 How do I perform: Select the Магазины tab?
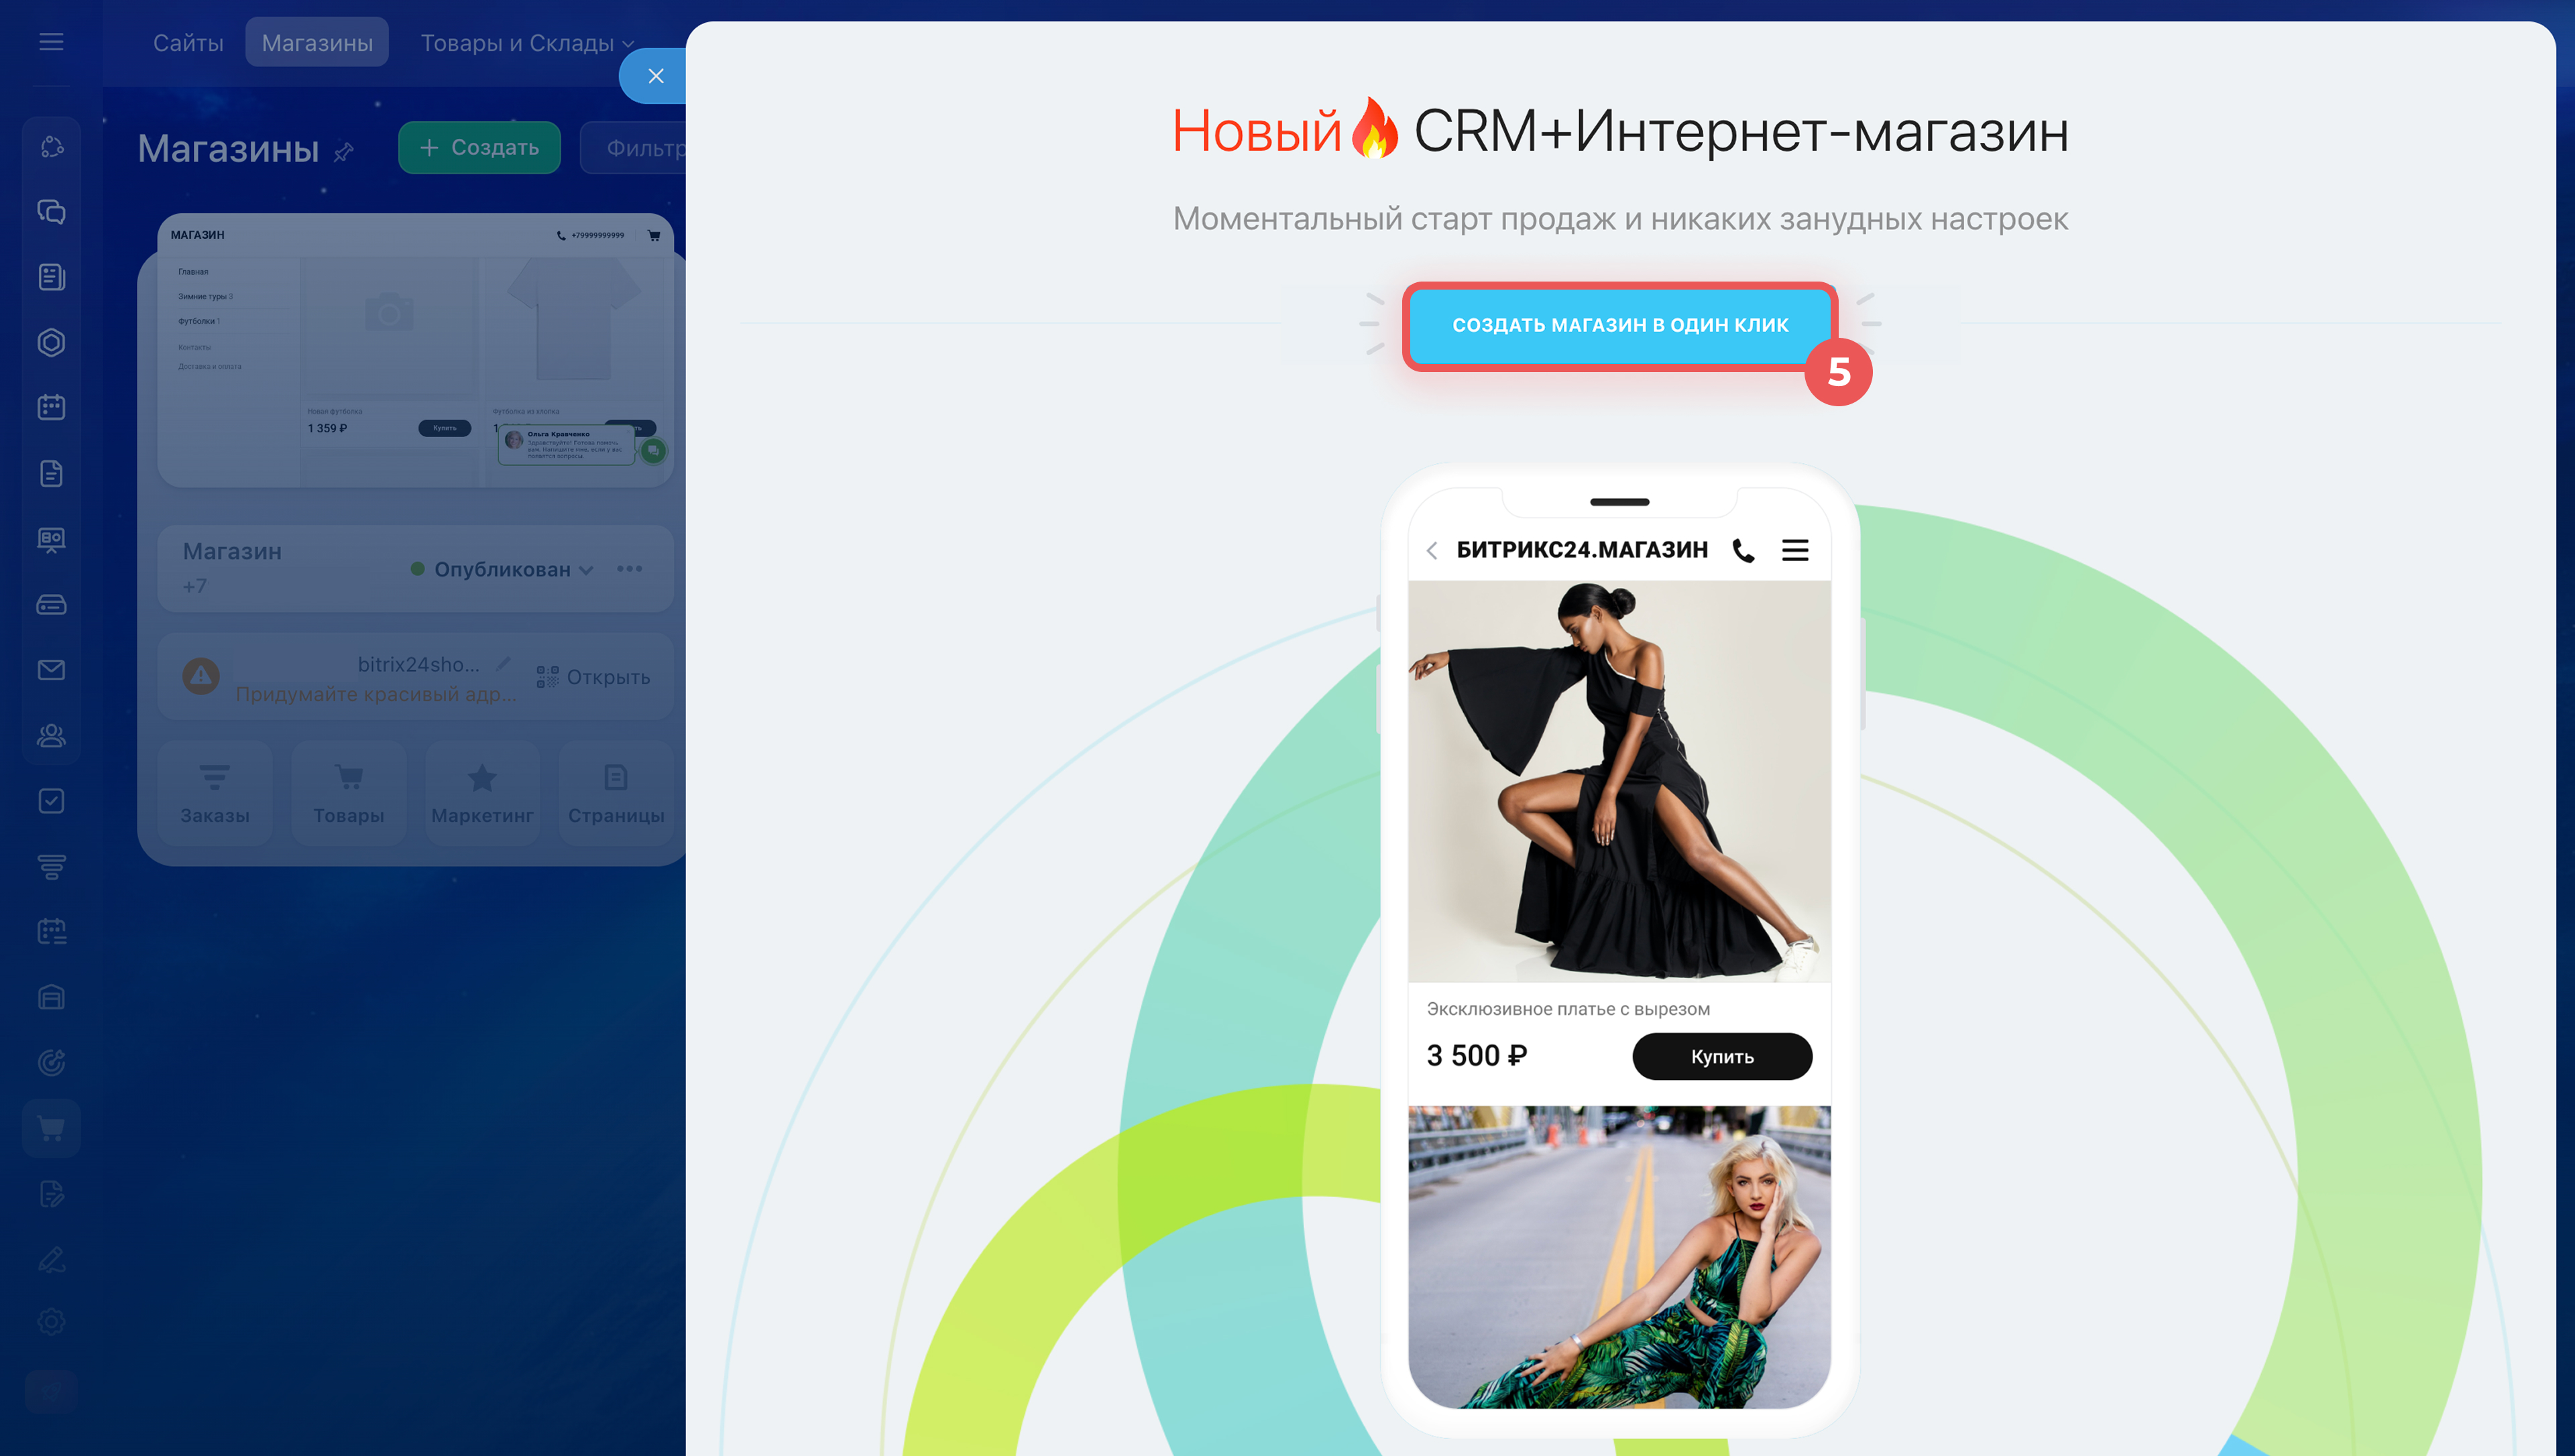click(x=317, y=43)
